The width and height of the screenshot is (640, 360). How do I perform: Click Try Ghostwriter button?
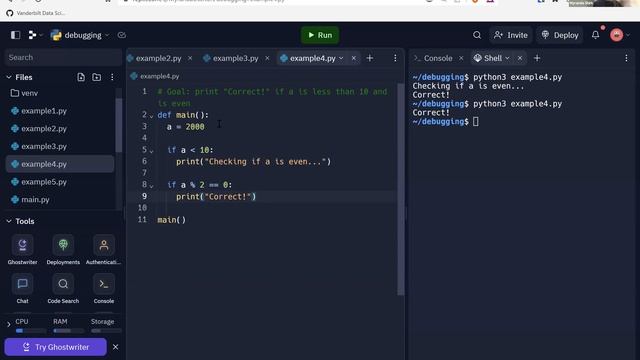pos(56,347)
